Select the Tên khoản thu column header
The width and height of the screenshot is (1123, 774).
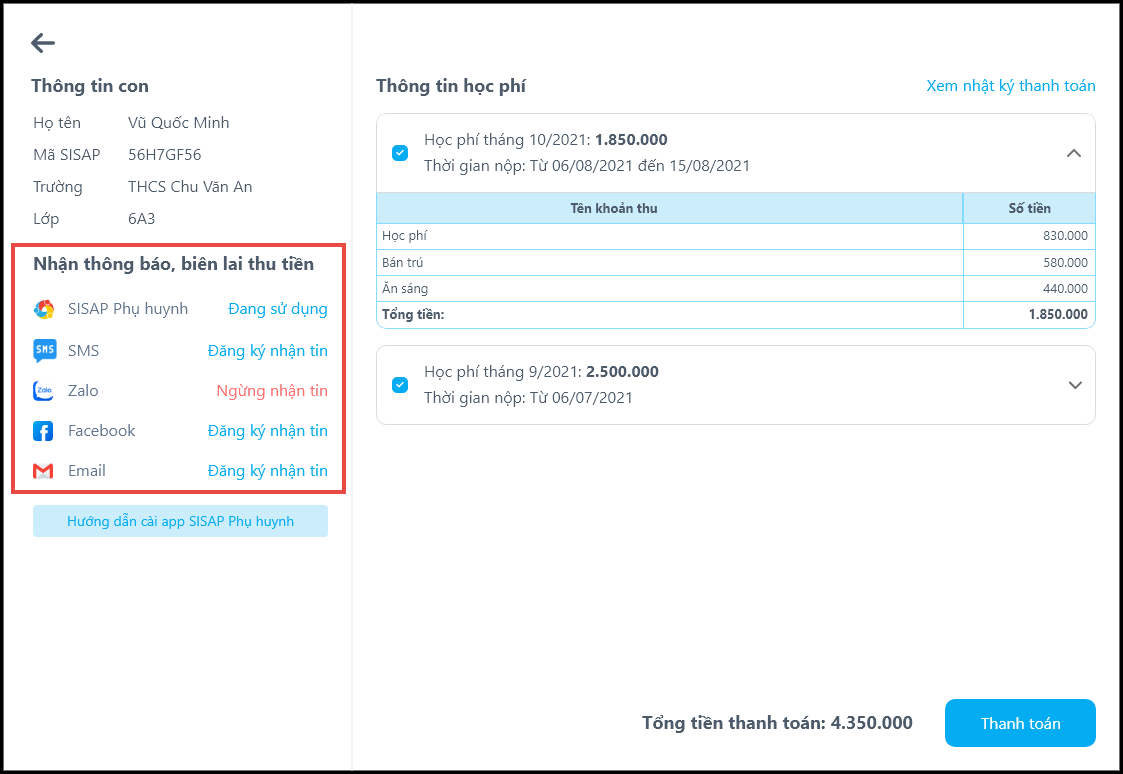click(x=670, y=208)
